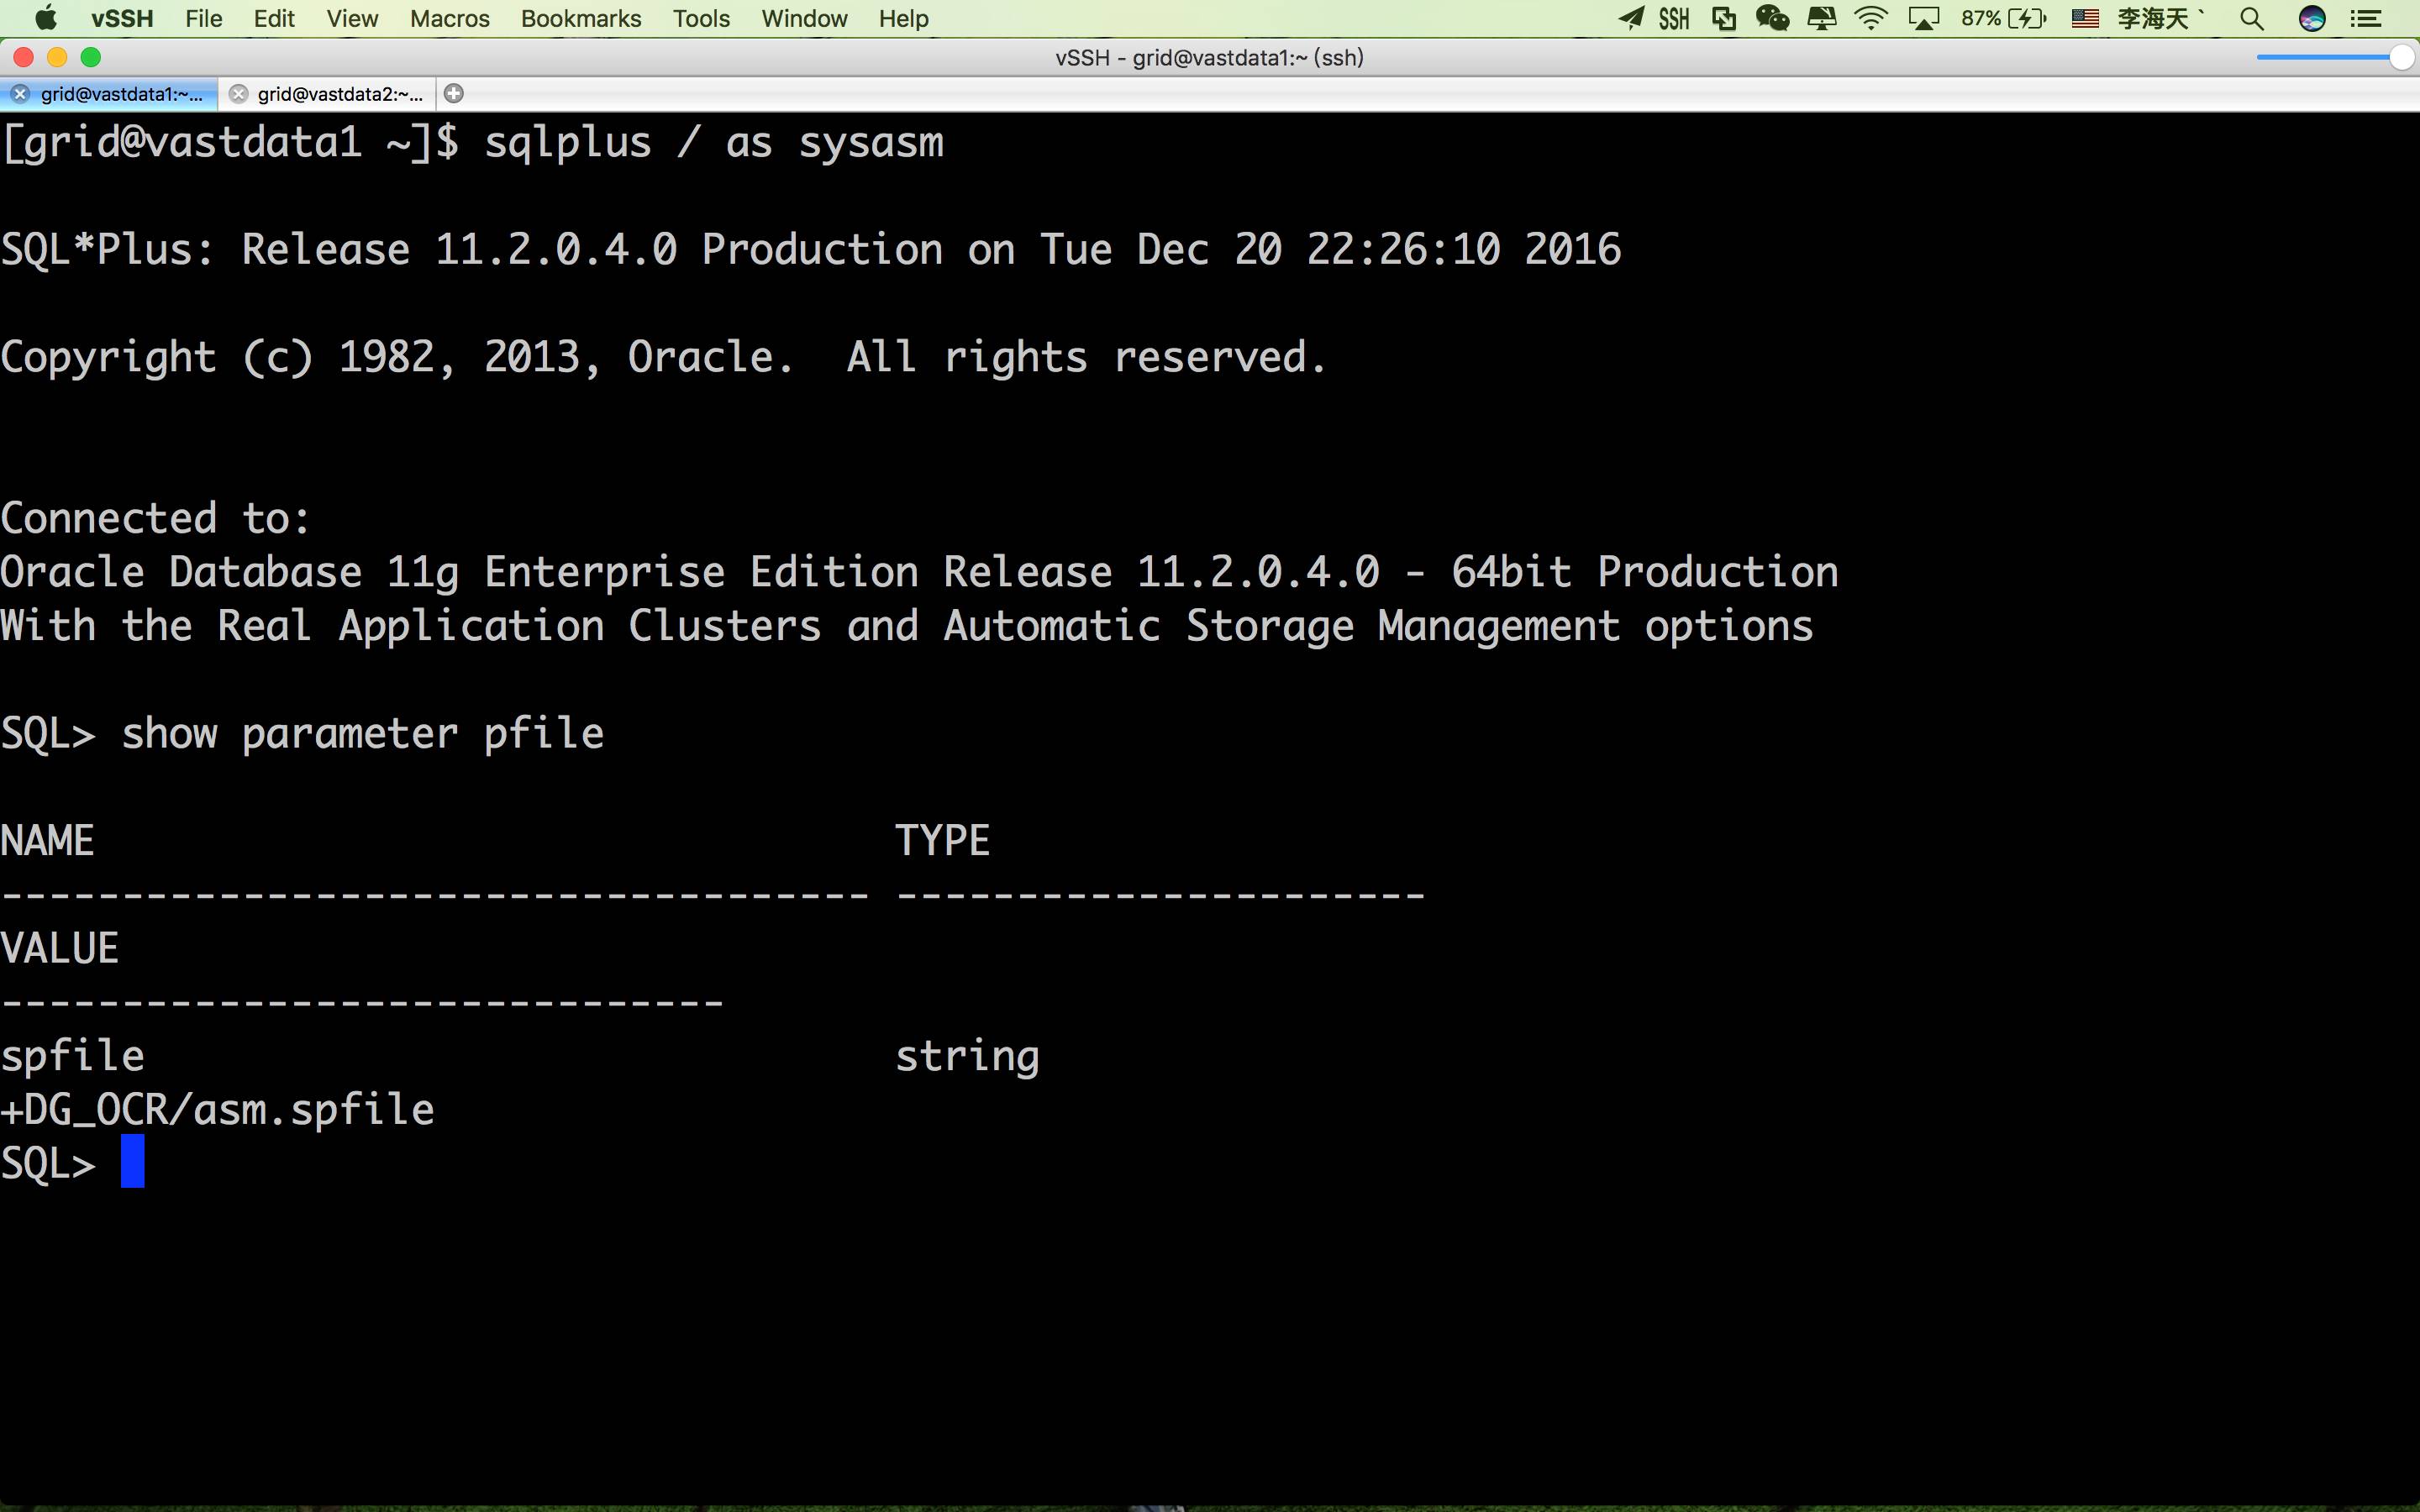Open the battery status menu at 87%
Viewport: 2420px width, 1512px height.
tap(2004, 18)
